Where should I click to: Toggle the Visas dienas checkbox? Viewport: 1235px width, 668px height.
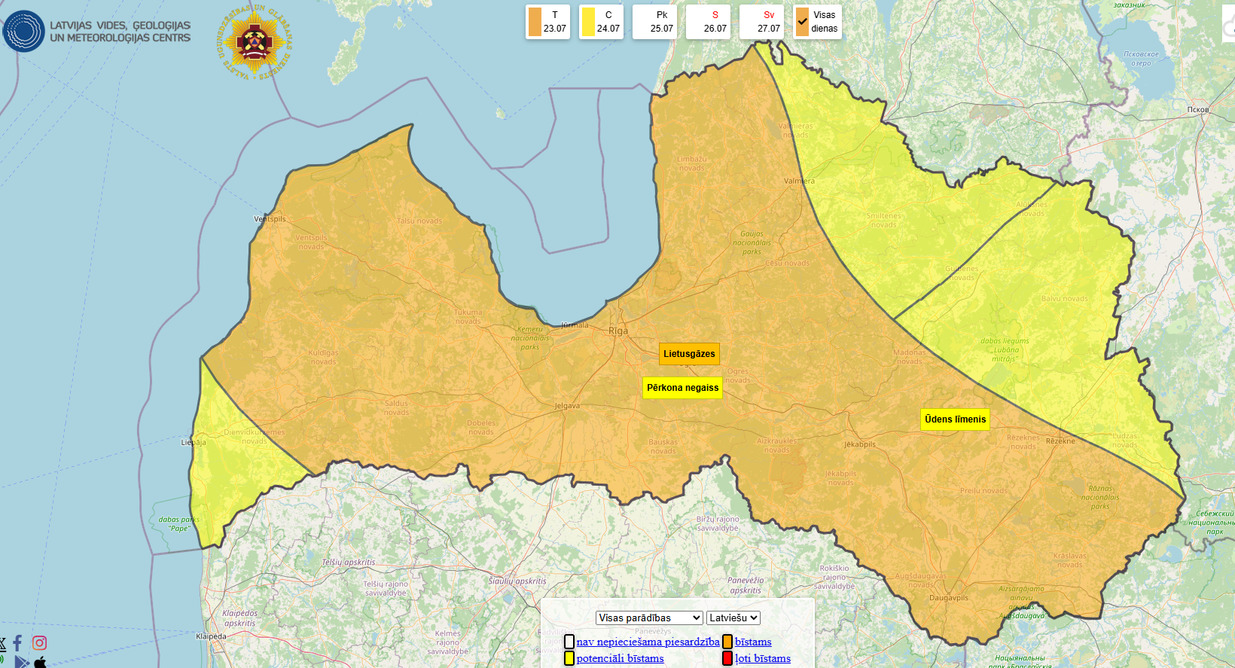click(x=803, y=22)
